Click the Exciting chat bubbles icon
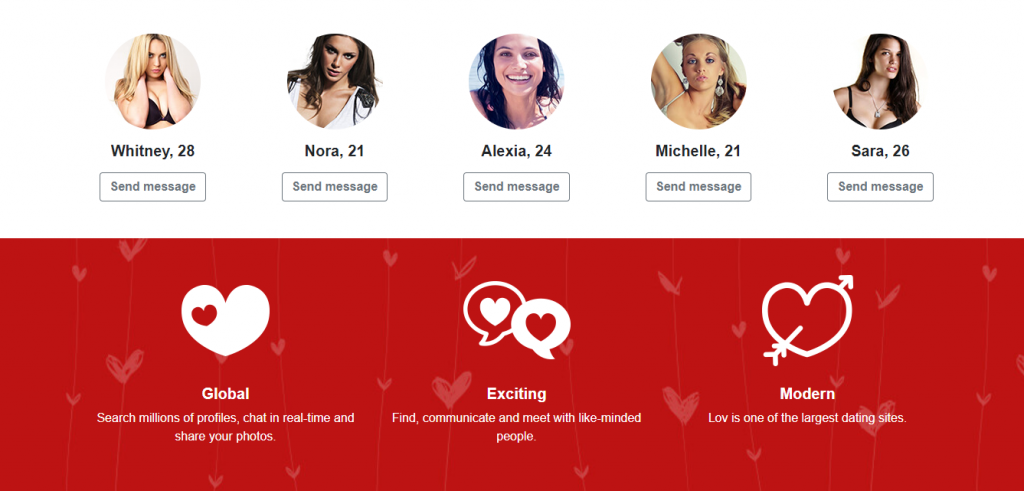The image size is (1024, 491). click(517, 320)
